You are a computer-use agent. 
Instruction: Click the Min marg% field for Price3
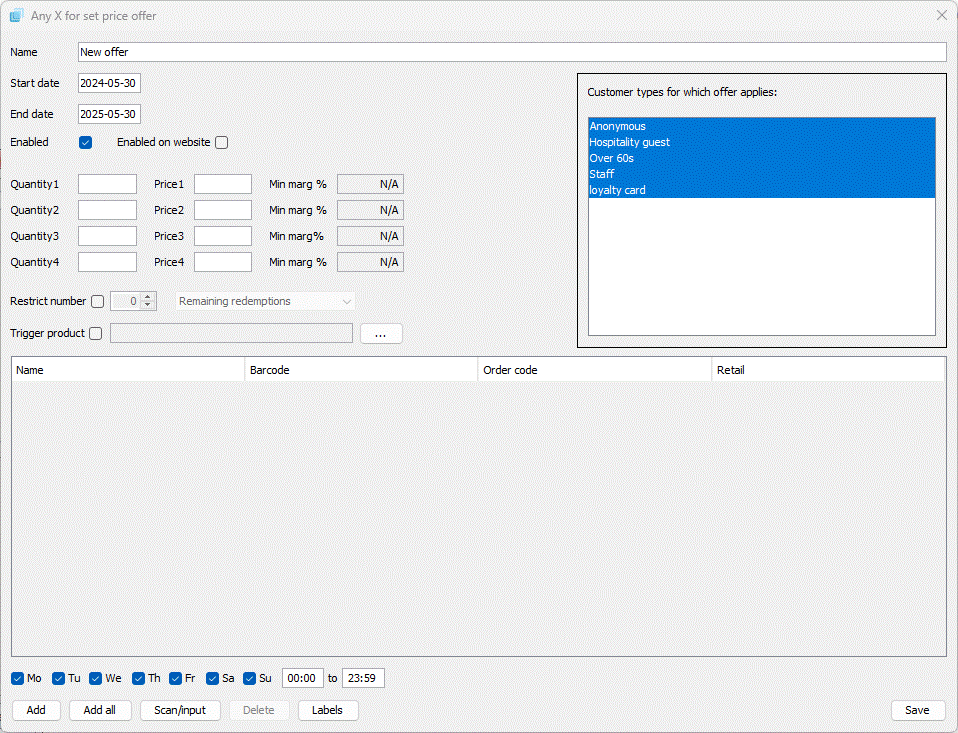point(370,236)
